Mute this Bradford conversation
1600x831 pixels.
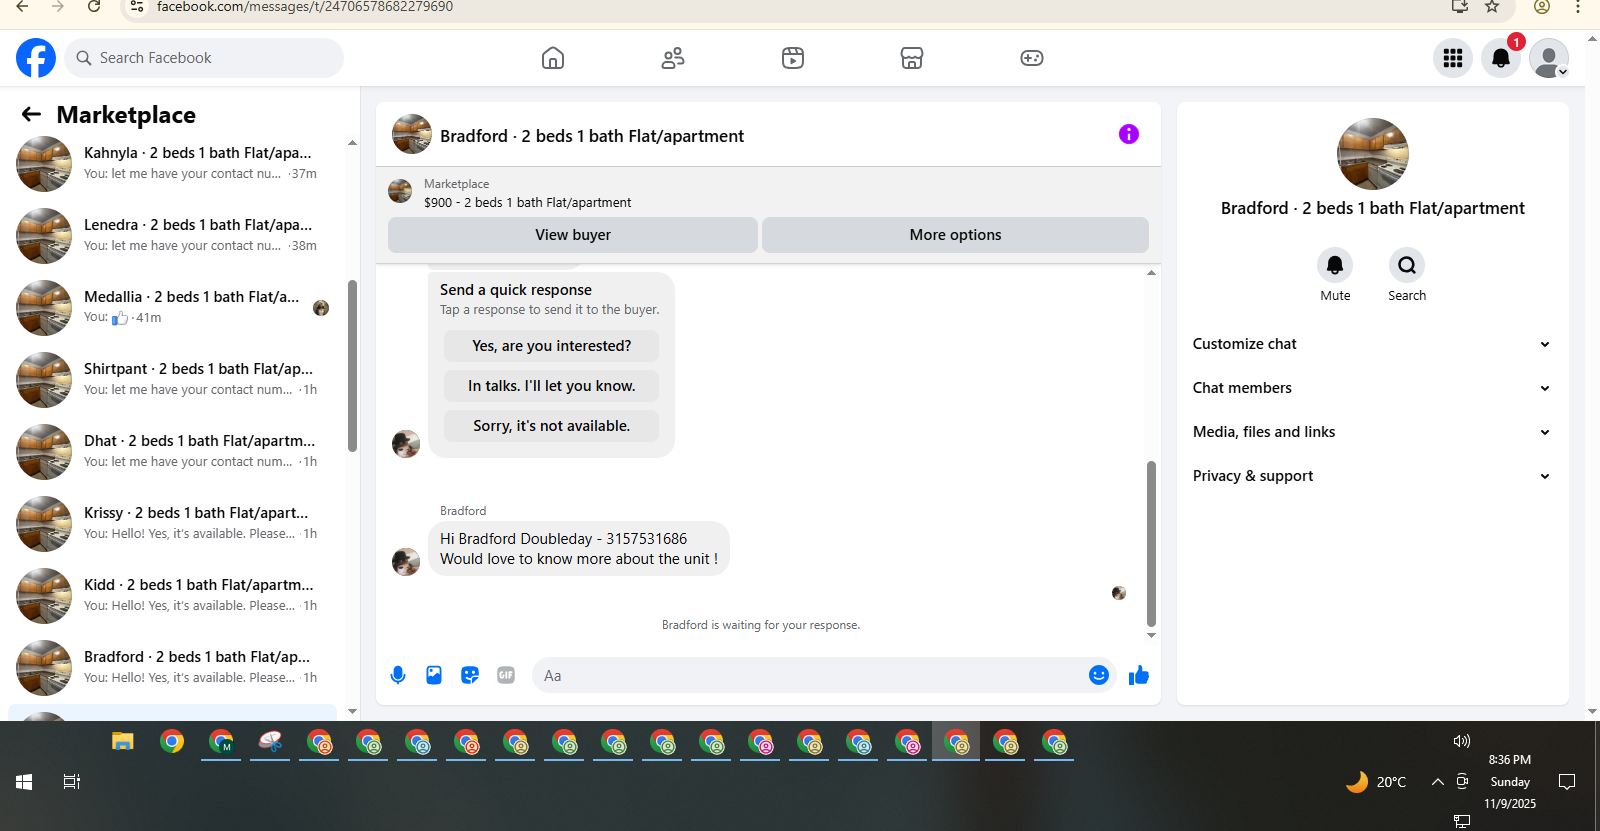[x=1335, y=265]
